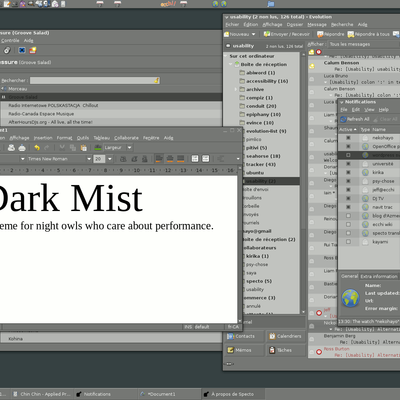Click the Rechercher search field

tap(95, 80)
